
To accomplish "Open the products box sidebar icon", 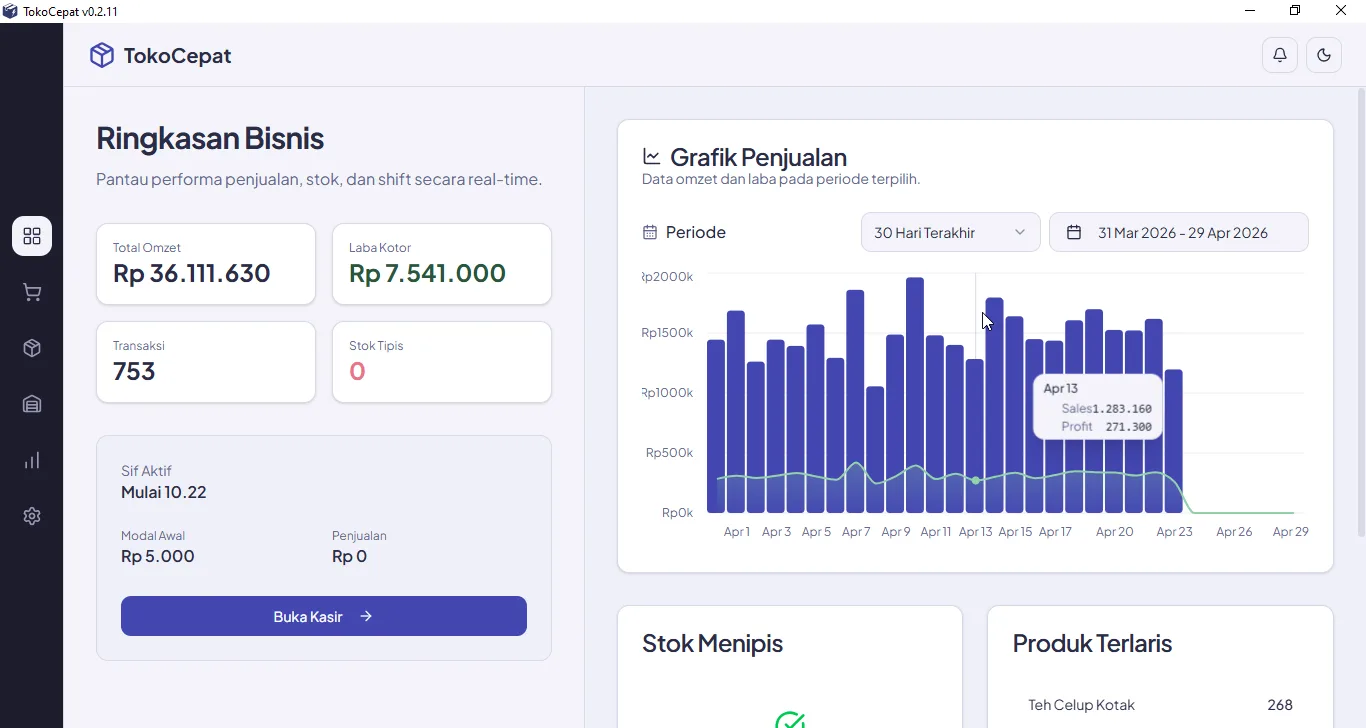I will [32, 348].
